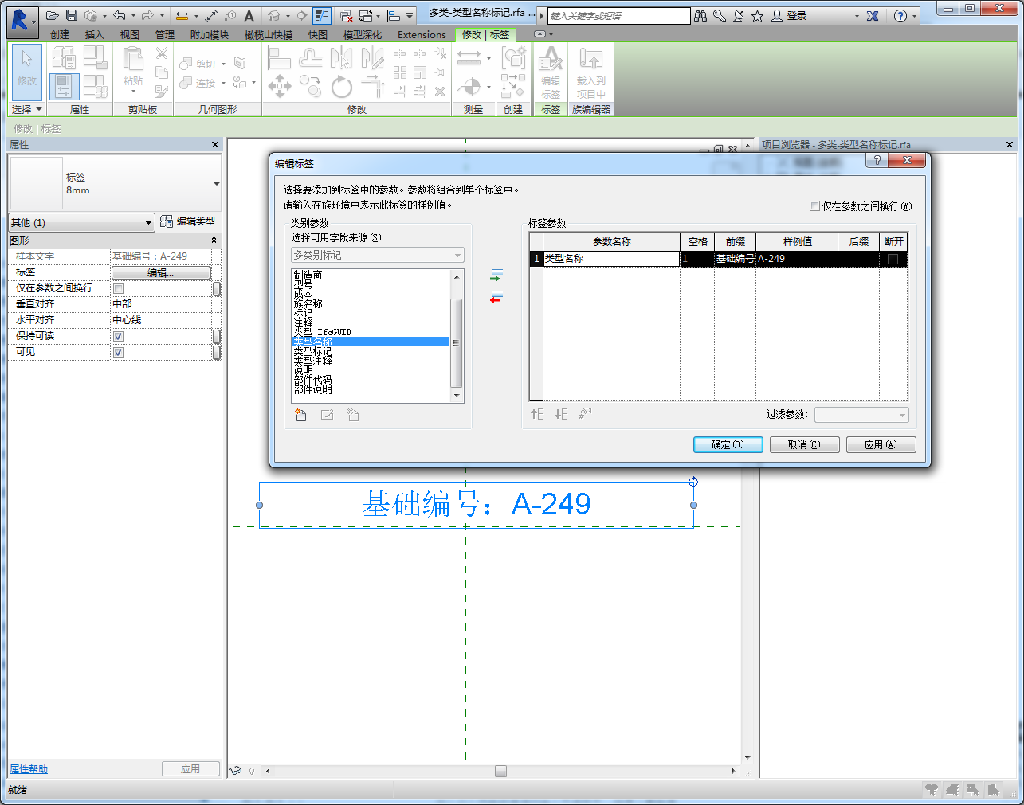Click the Undo arrow in quick access toolbar

(119, 16)
